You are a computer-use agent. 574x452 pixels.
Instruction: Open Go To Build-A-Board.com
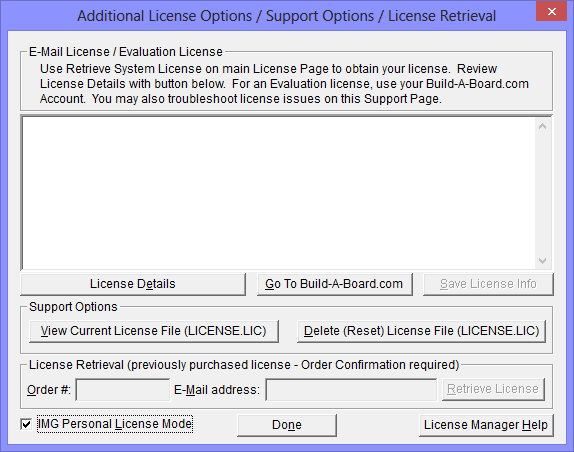335,284
